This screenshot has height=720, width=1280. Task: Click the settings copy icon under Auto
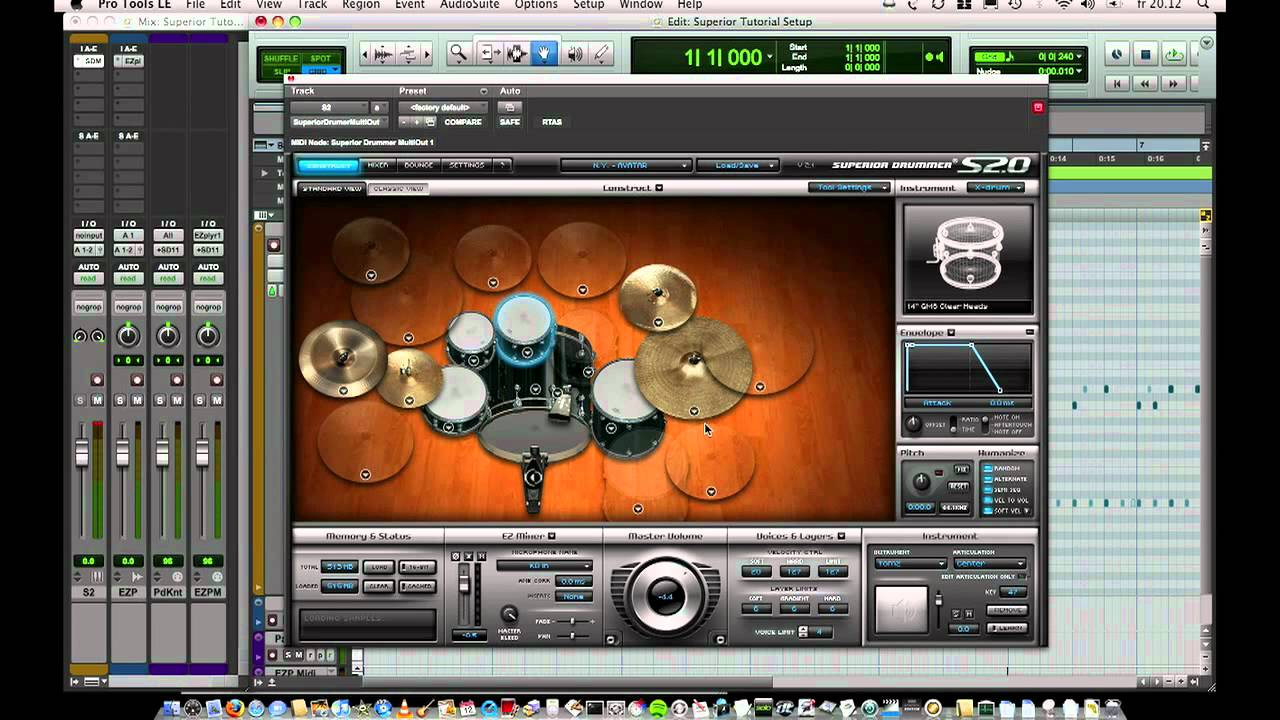tap(509, 107)
